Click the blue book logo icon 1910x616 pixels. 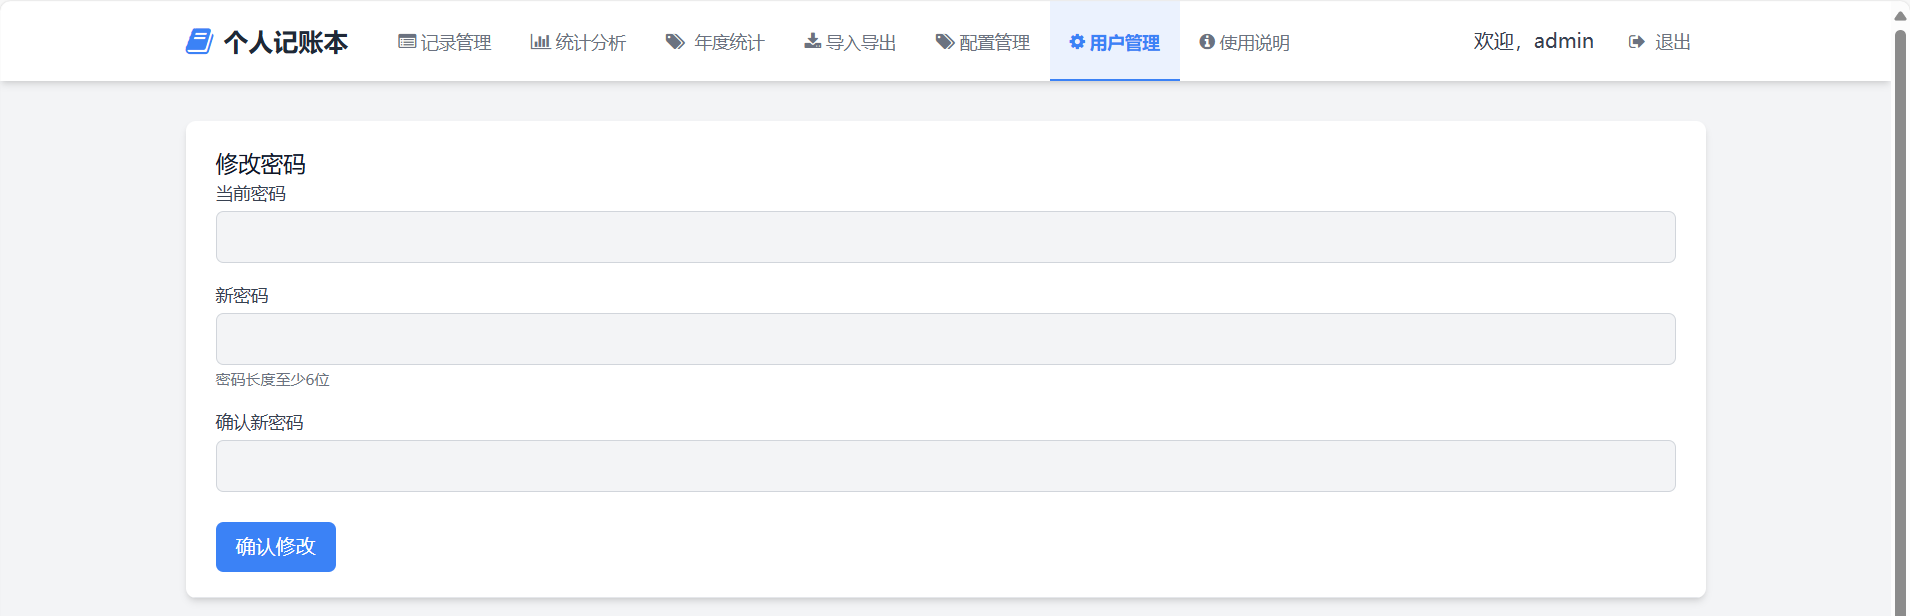199,42
